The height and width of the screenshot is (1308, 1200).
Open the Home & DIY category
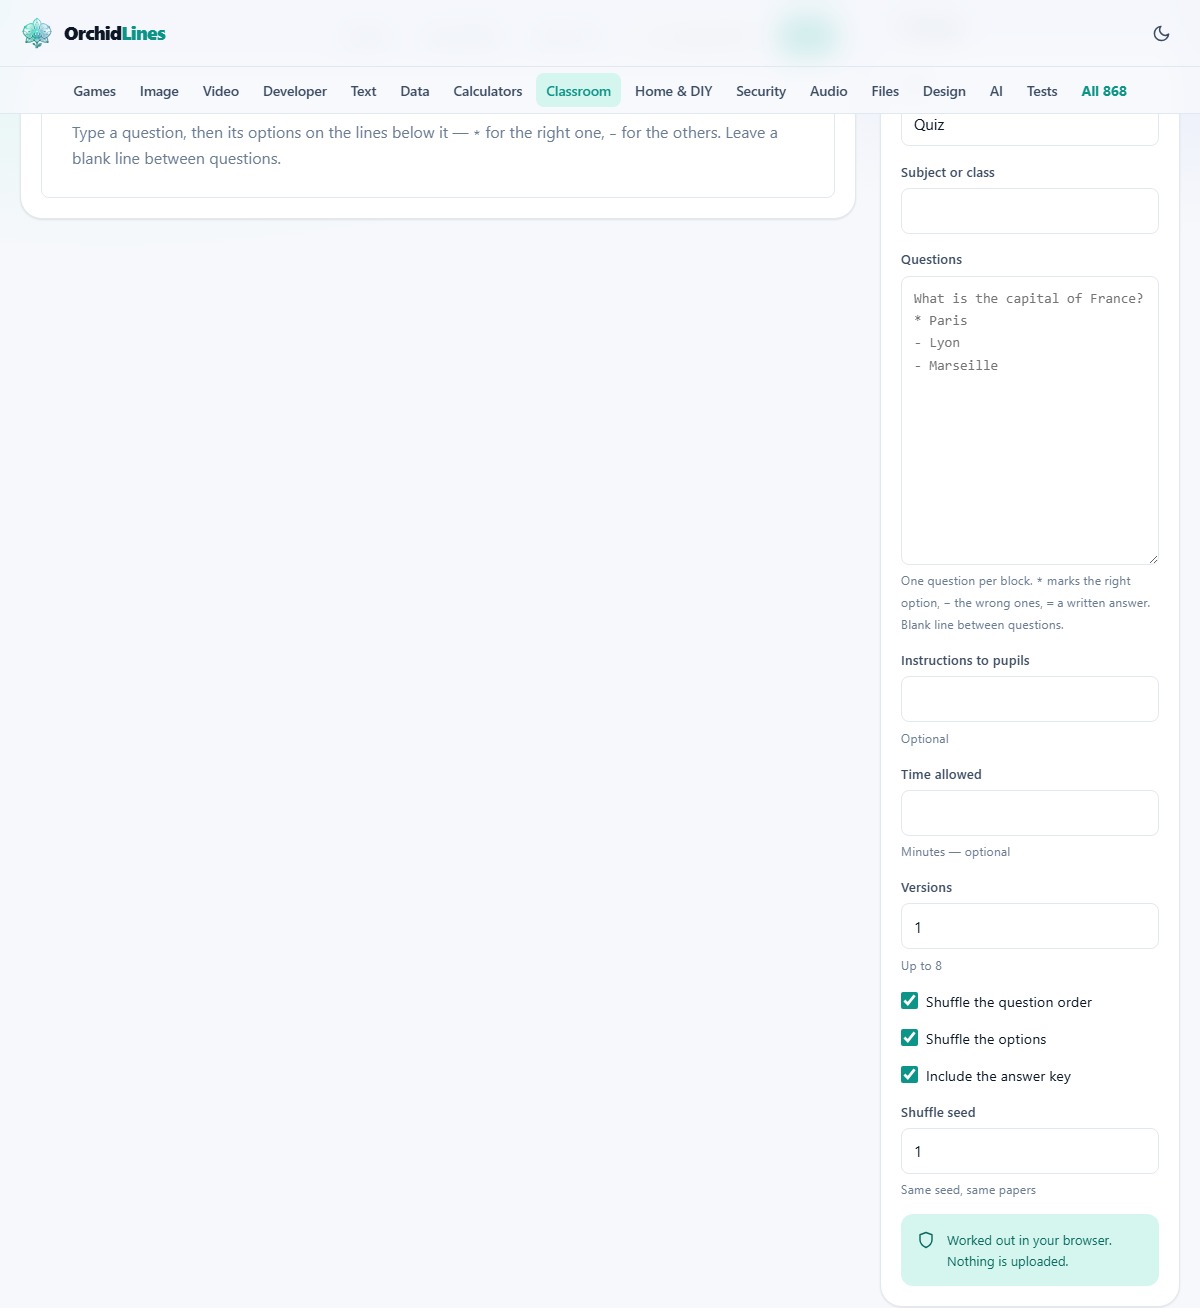point(674,91)
